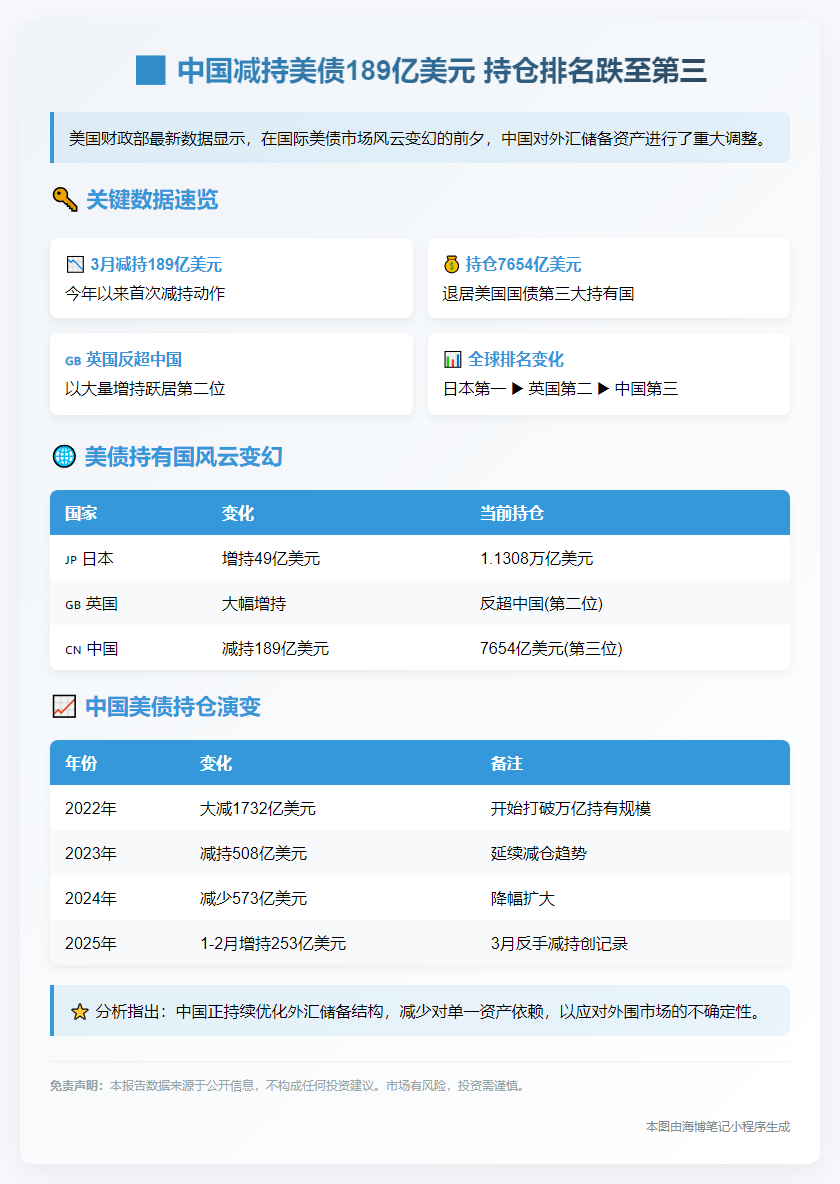Click the cell 大幅增持
This screenshot has width=840, height=1184.
254,603
